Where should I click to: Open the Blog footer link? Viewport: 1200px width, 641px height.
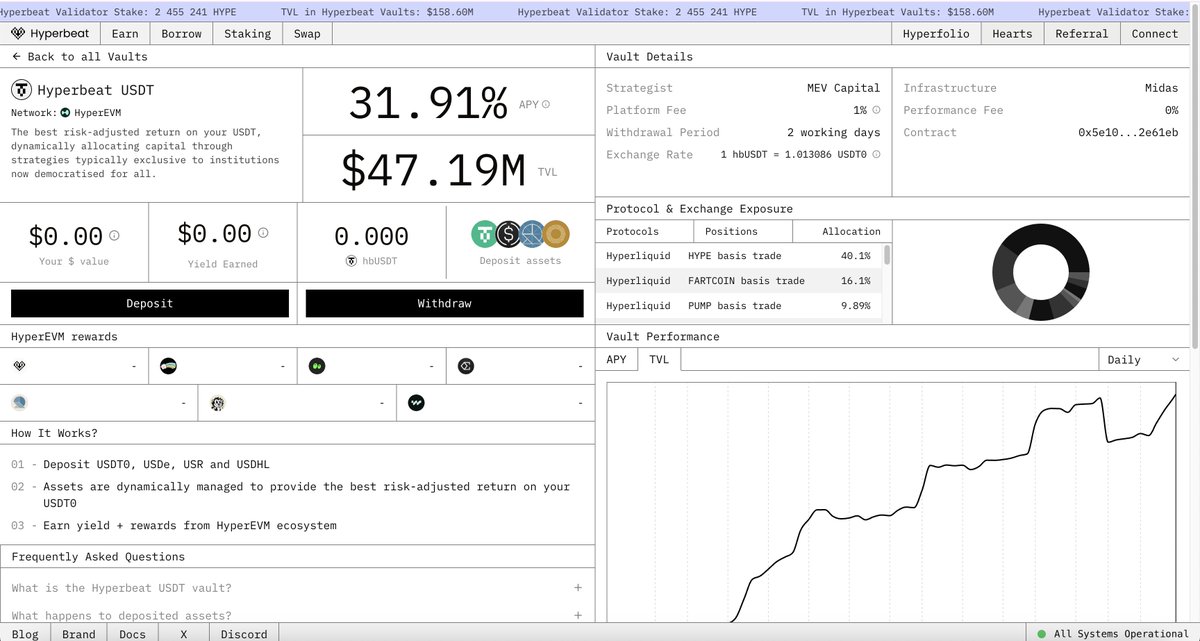(25, 634)
